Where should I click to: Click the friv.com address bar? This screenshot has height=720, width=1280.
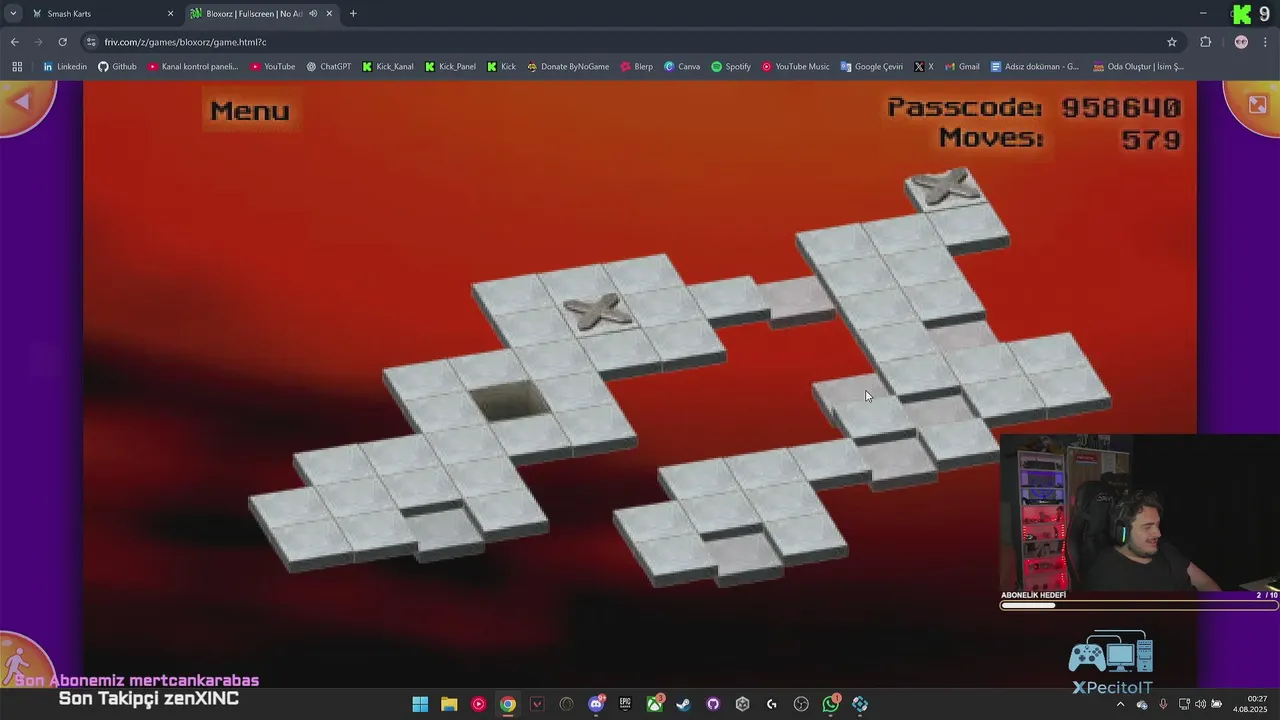tap(630, 42)
